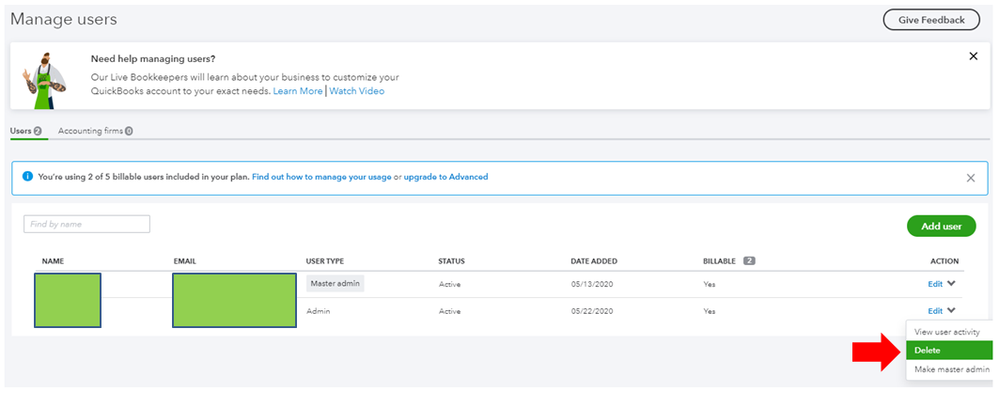Click the Give Feedback button

pyautogui.click(x=931, y=20)
